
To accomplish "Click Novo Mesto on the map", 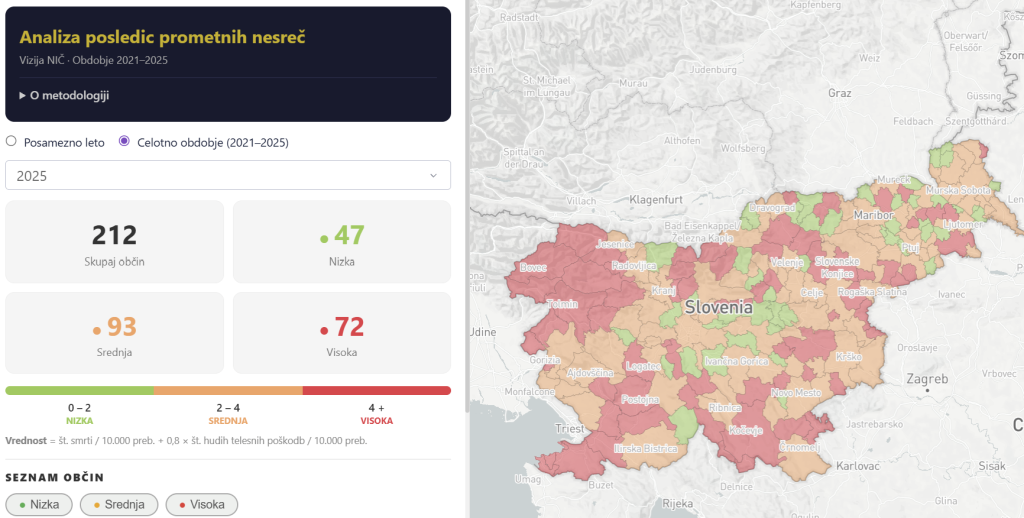I will coord(795,393).
